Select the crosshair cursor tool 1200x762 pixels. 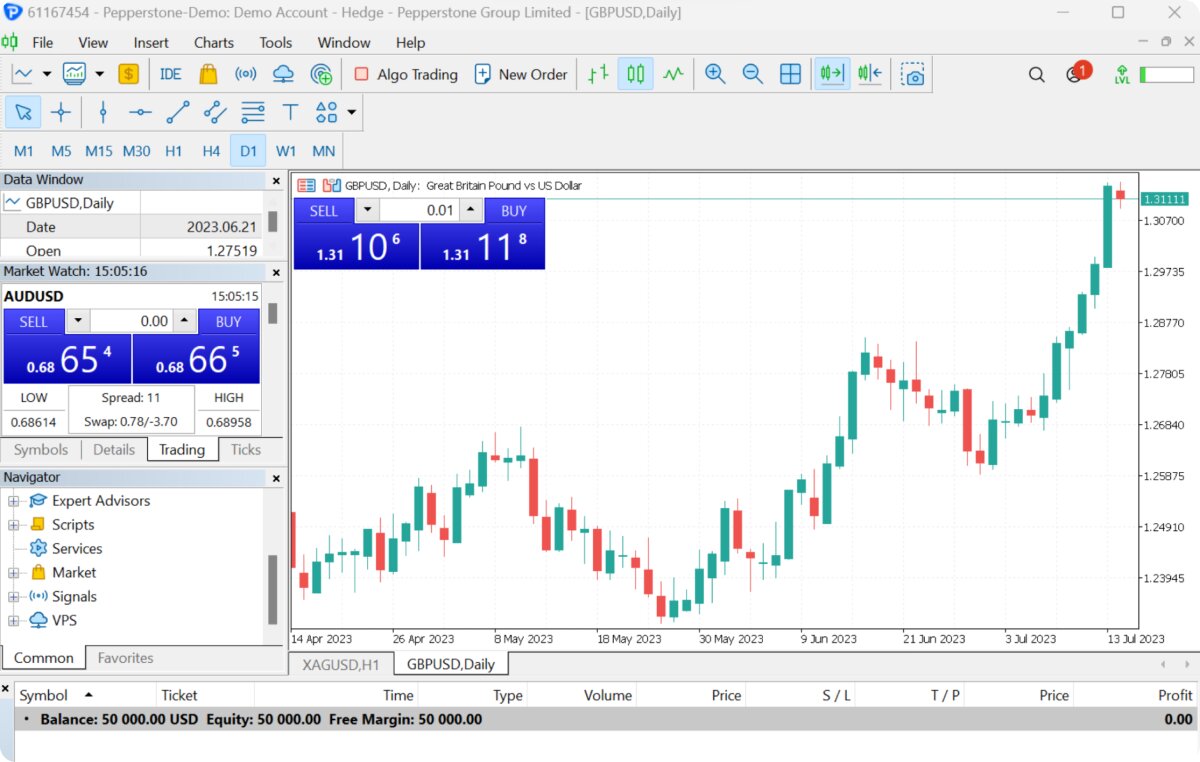click(61, 113)
